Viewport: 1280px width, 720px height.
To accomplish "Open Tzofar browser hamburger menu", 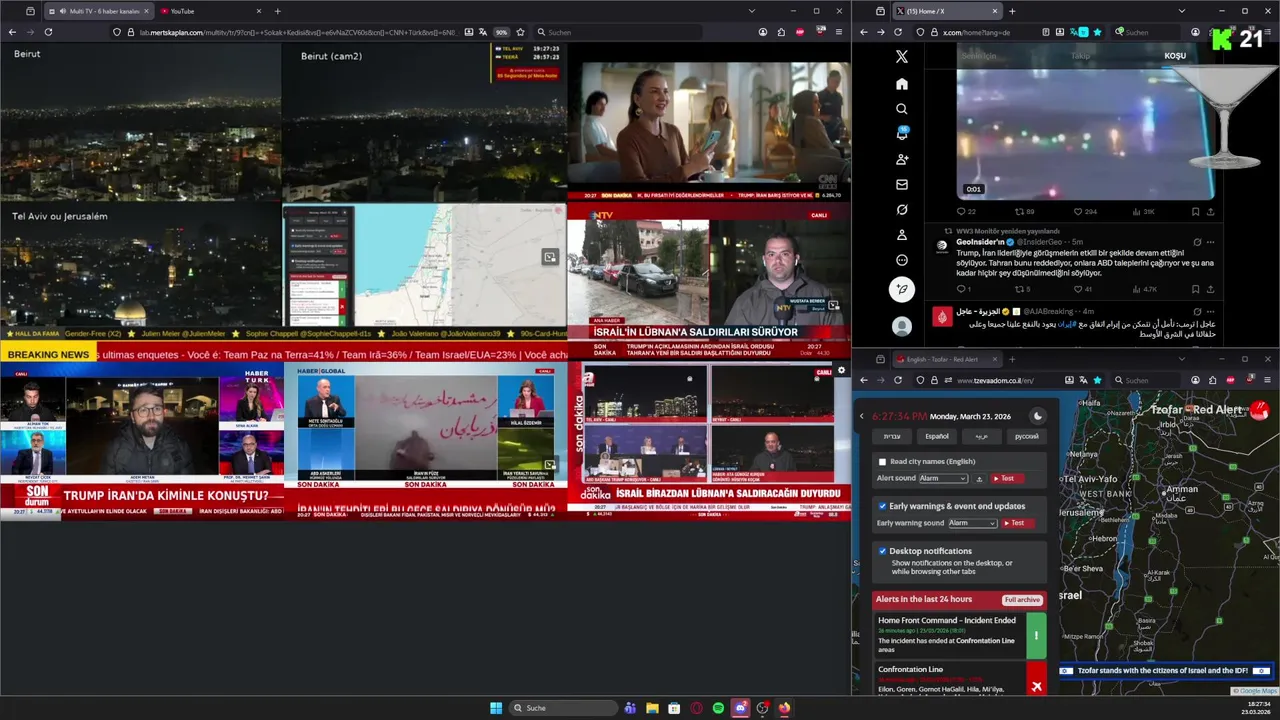I will point(1267,380).
